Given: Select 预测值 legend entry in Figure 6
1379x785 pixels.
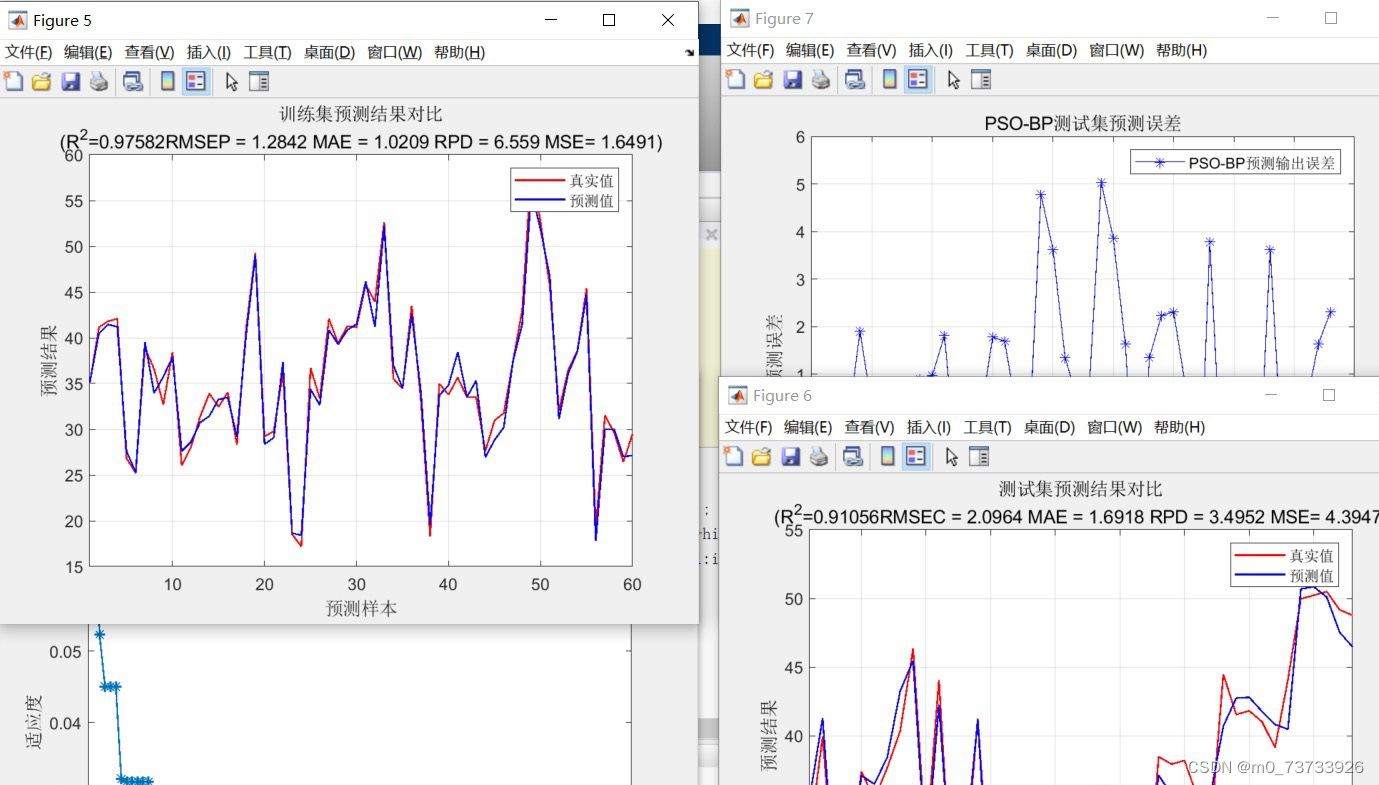Looking at the screenshot, I should pos(1285,576).
